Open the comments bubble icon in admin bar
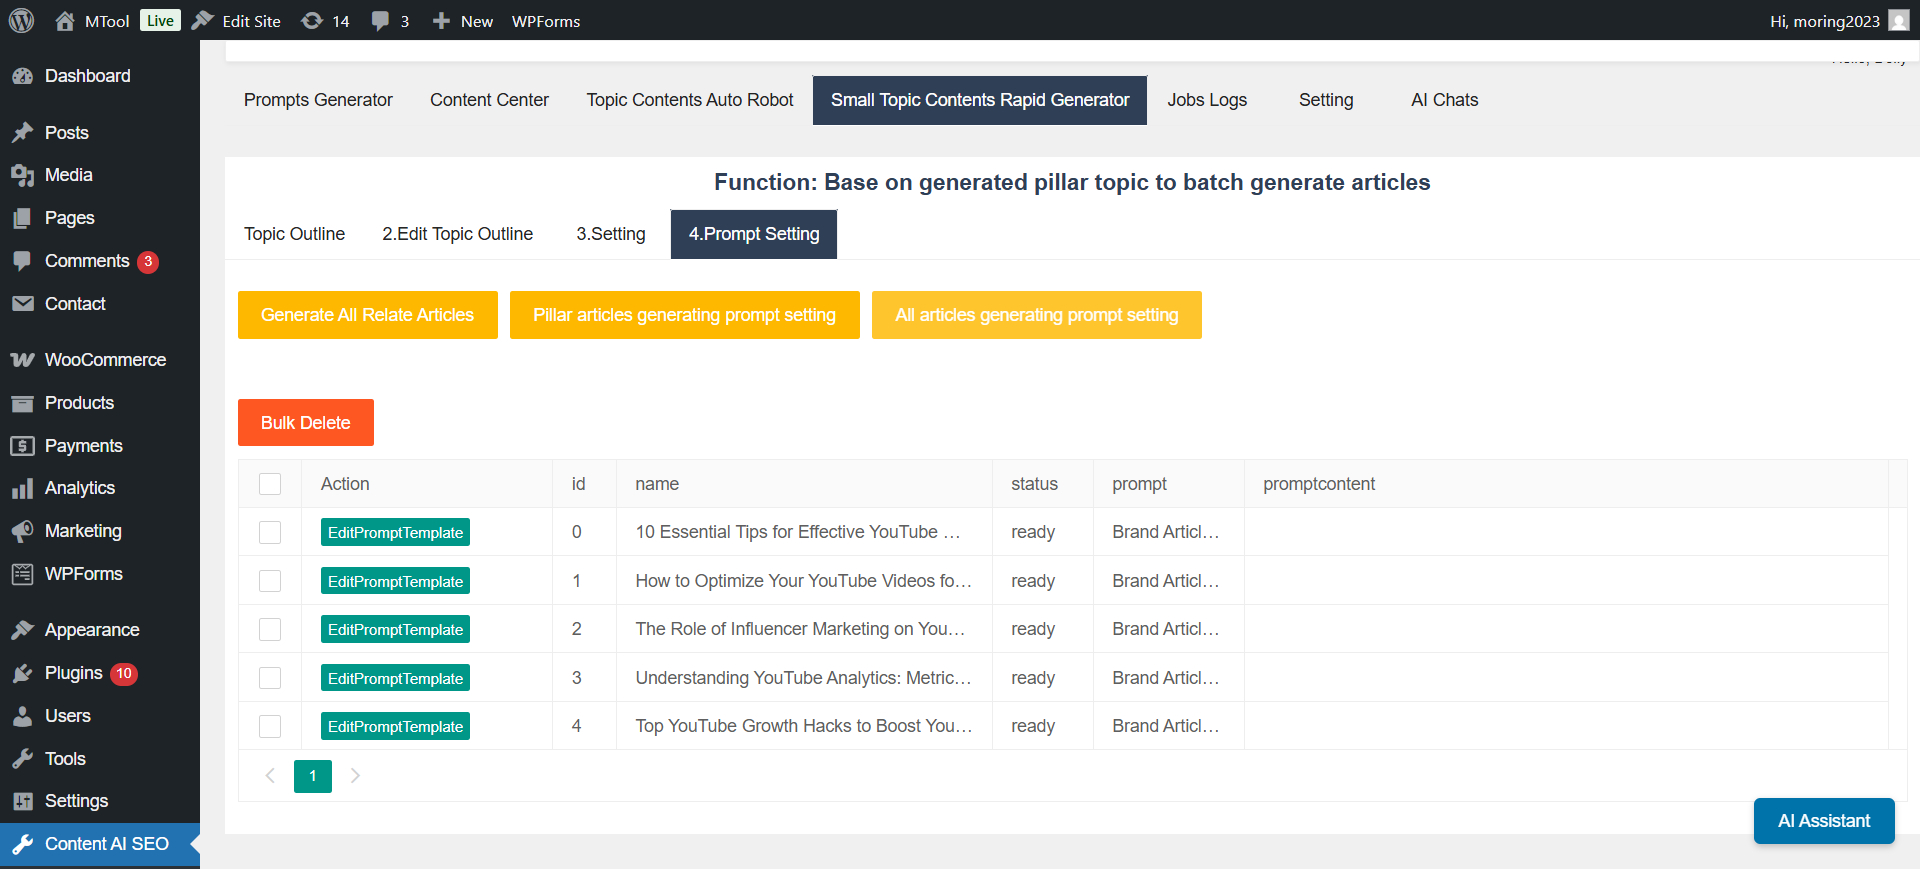The image size is (1920, 869). (x=380, y=21)
